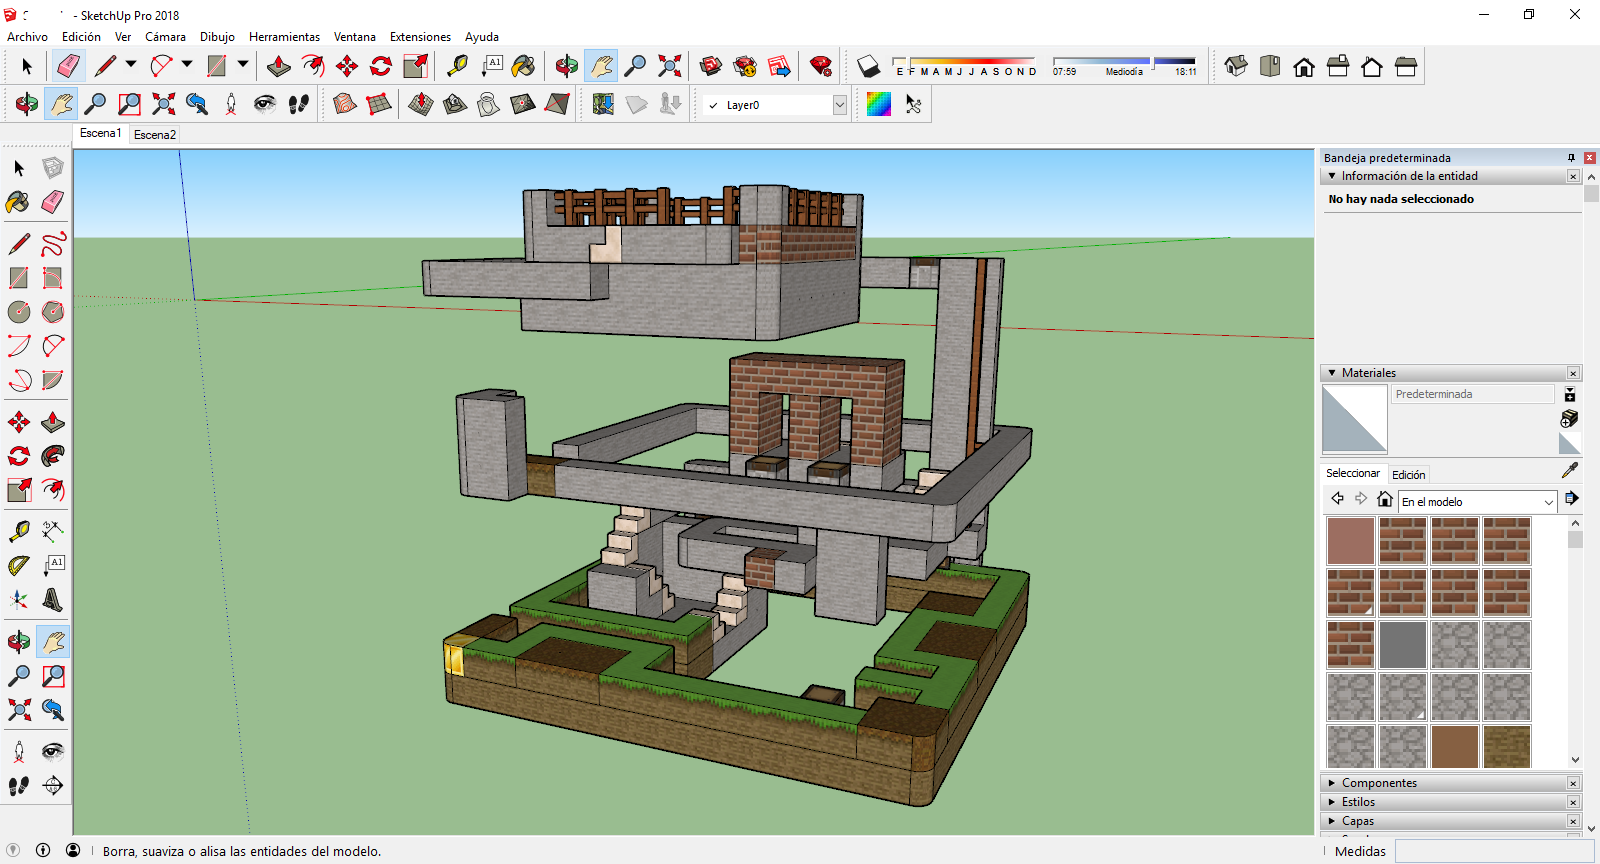Open the Archivo menu
The width and height of the screenshot is (1600, 864).
(27, 37)
